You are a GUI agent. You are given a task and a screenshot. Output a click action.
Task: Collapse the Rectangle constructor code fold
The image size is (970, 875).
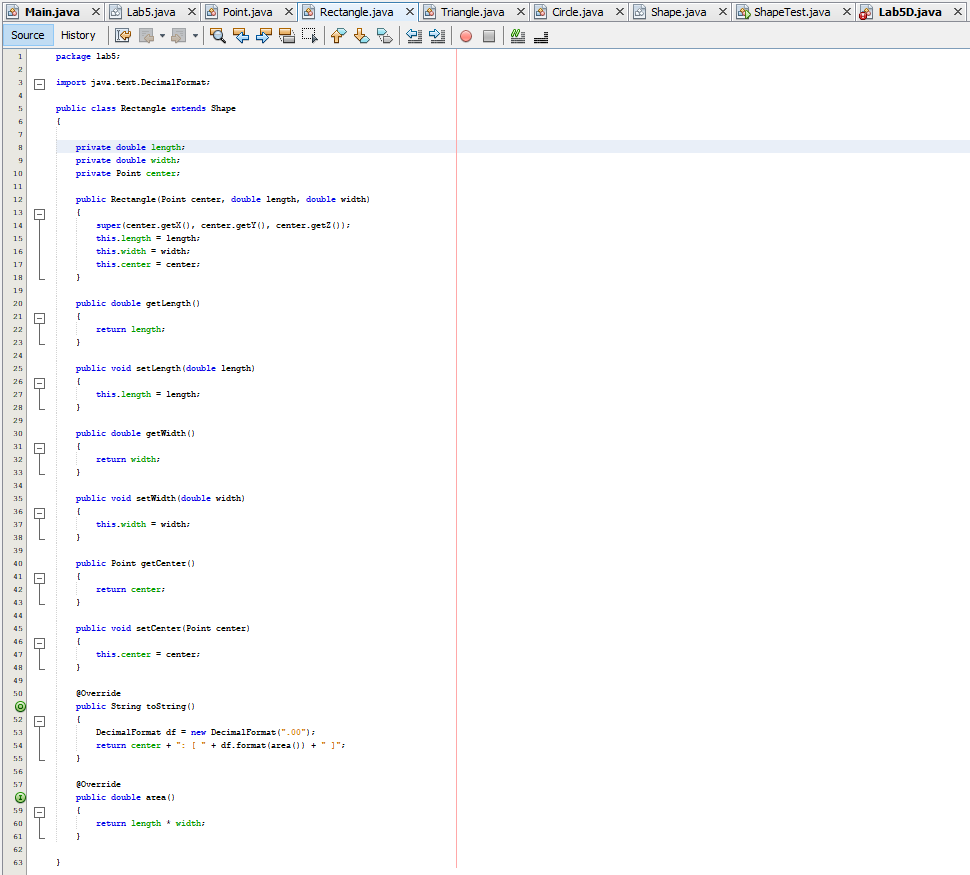point(39,213)
